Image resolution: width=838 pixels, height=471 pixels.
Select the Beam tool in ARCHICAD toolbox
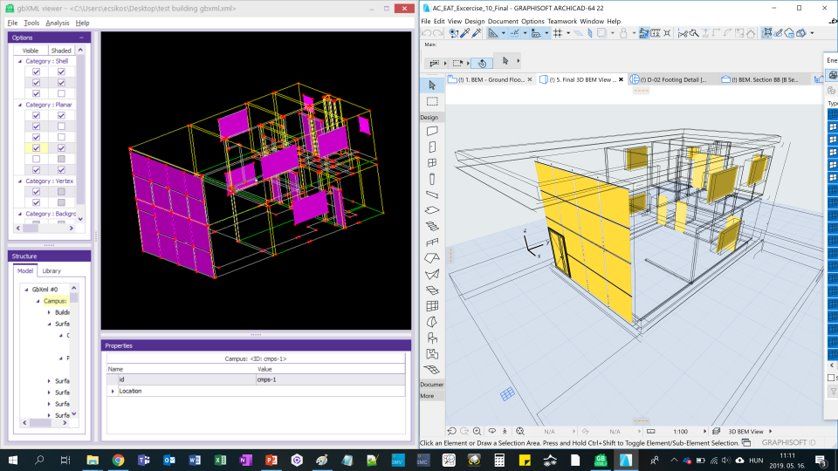432,195
